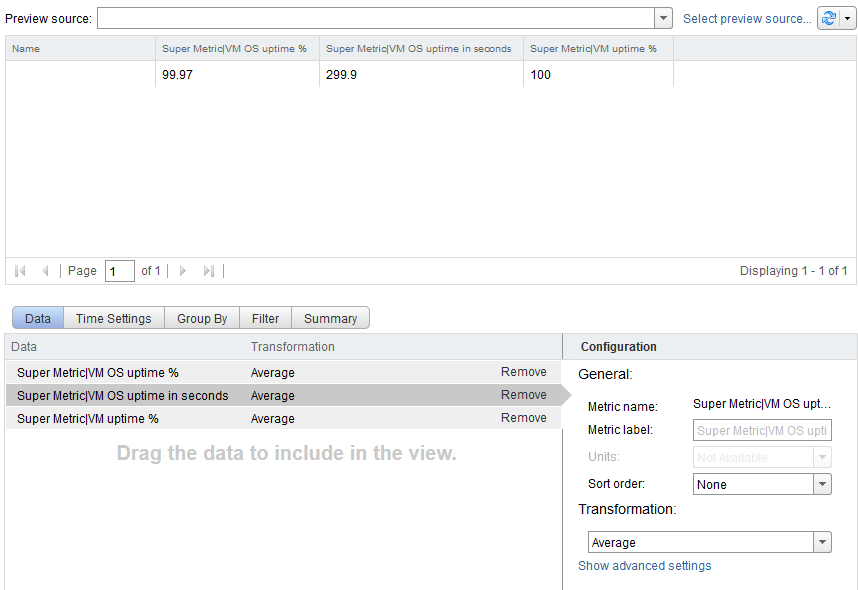Screen dimensions: 858x590
Task: Click the page number input box
Action: coord(119,271)
